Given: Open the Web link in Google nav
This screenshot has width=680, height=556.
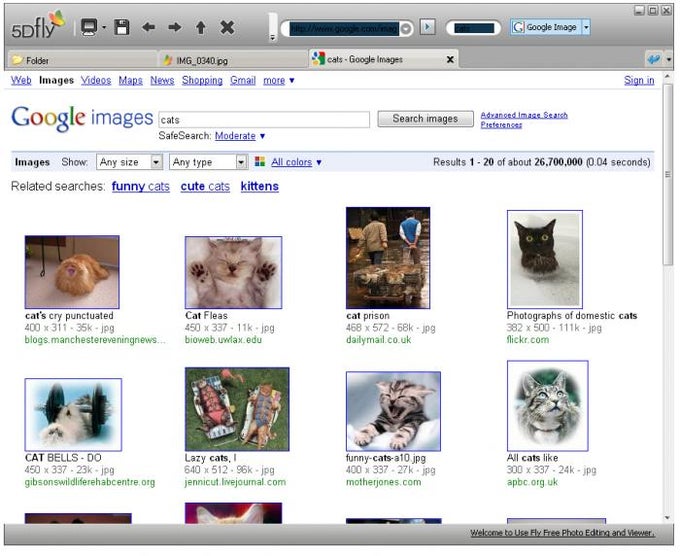Looking at the screenshot, I should click(x=21, y=80).
